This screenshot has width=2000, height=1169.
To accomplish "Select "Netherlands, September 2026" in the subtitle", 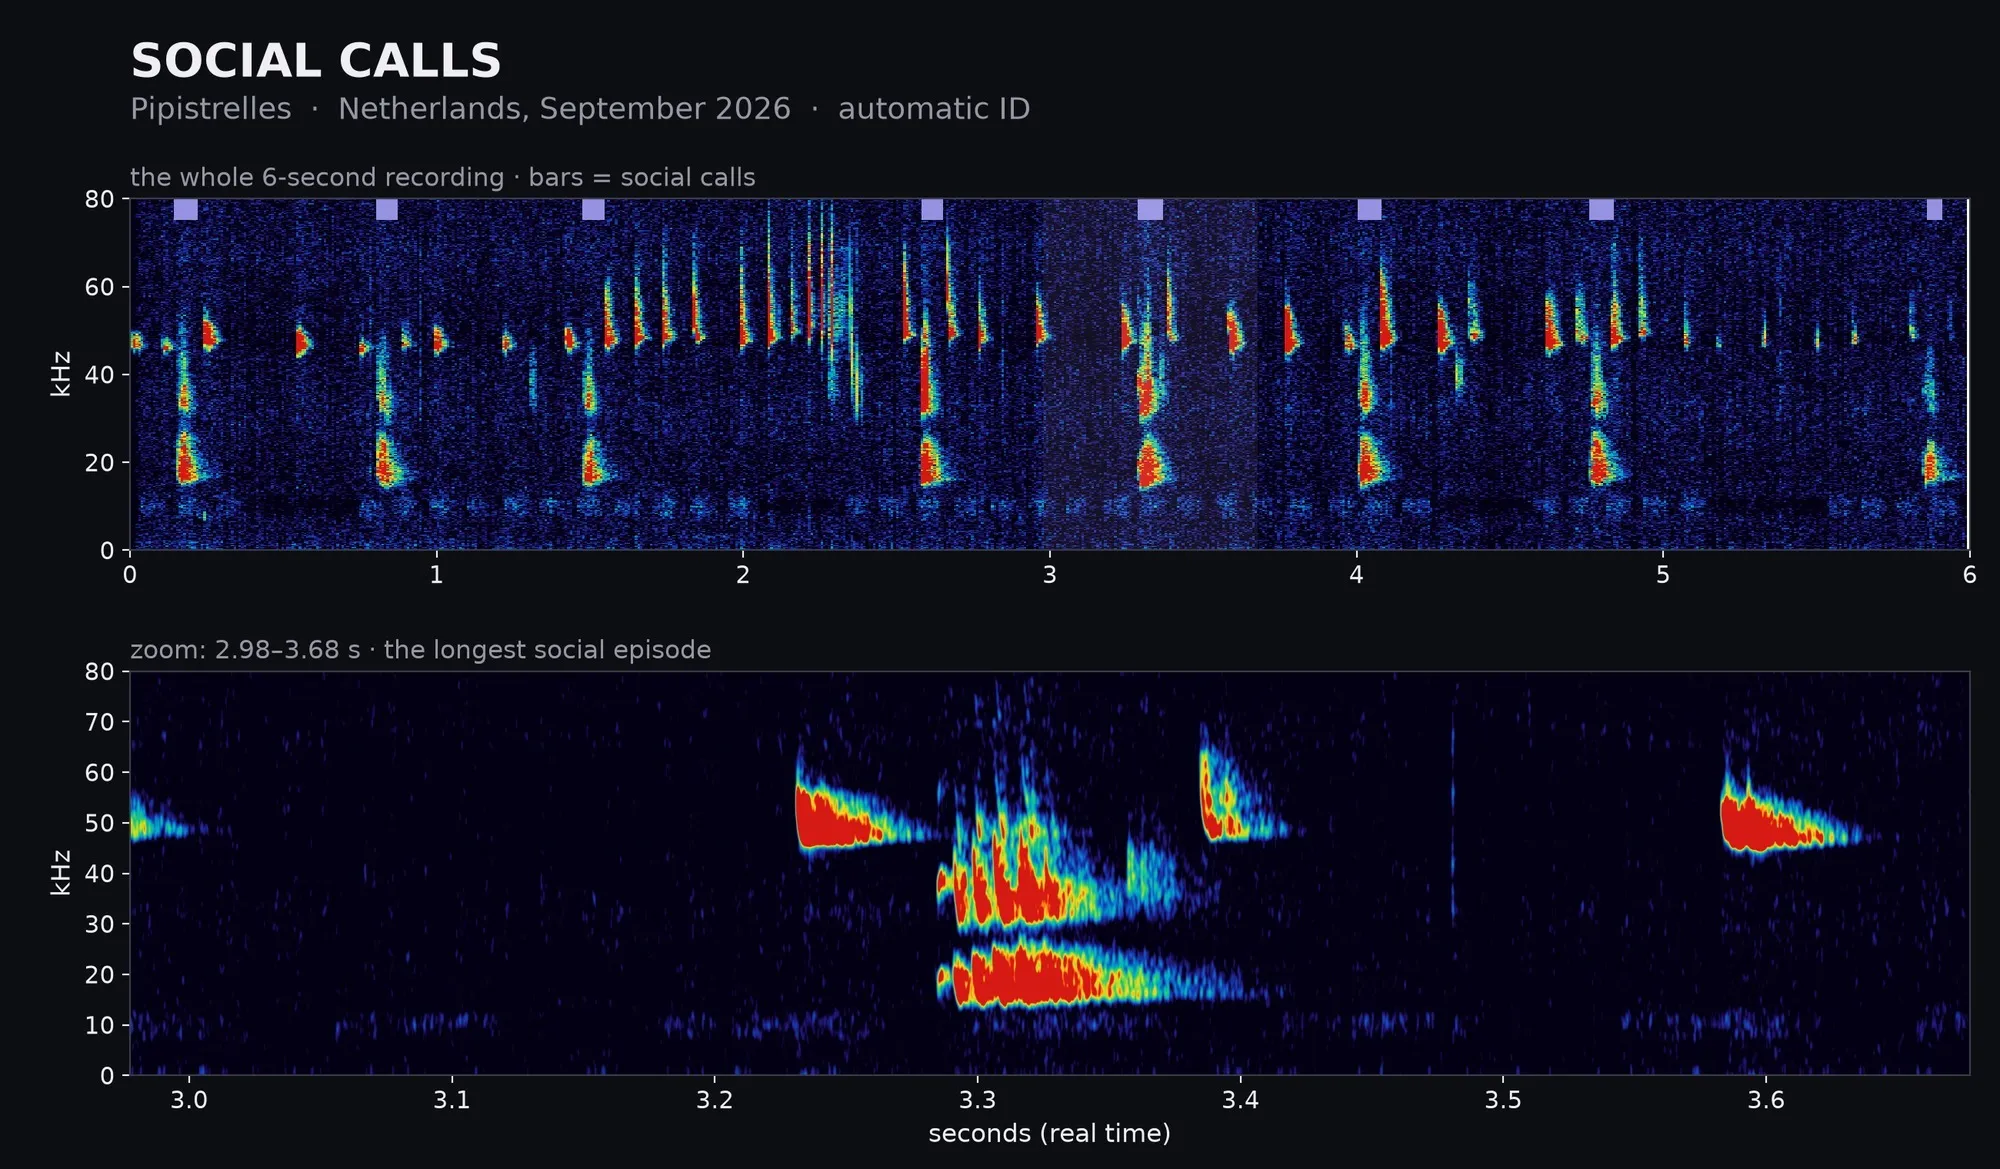I will pyautogui.click(x=564, y=109).
